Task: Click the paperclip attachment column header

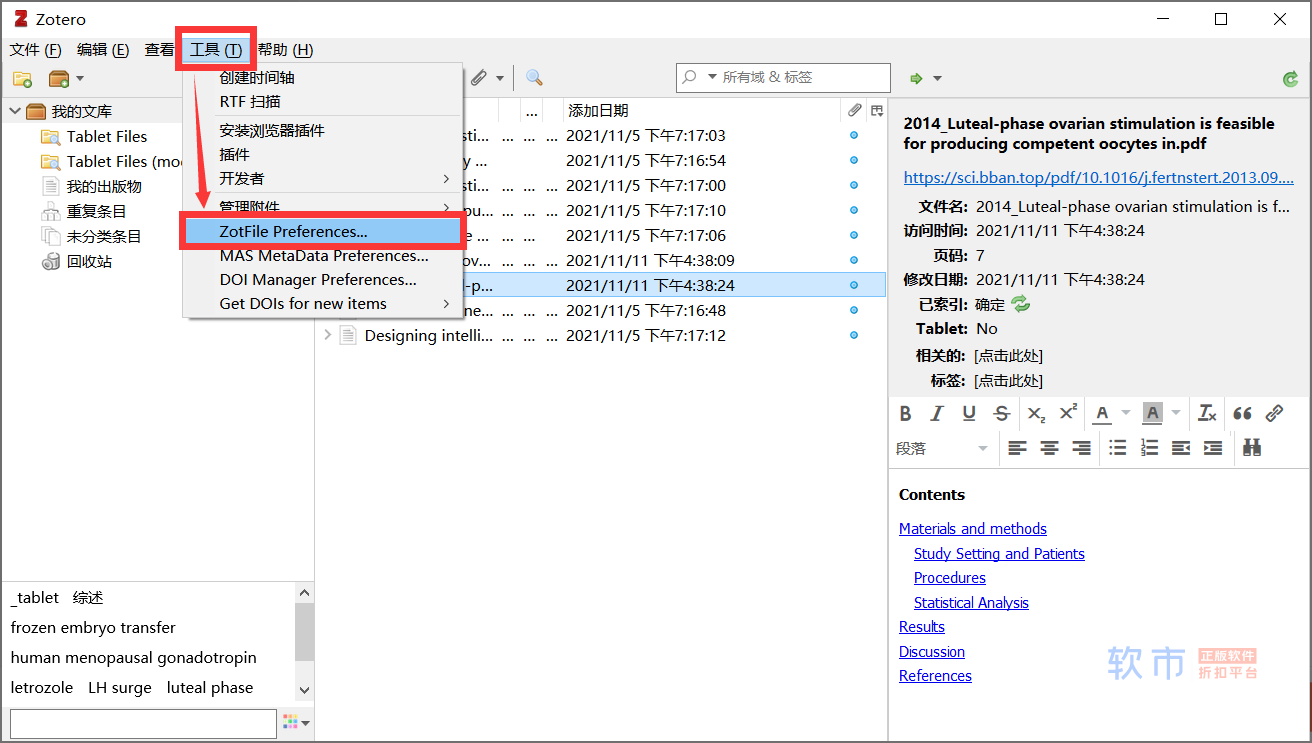Action: 854,110
